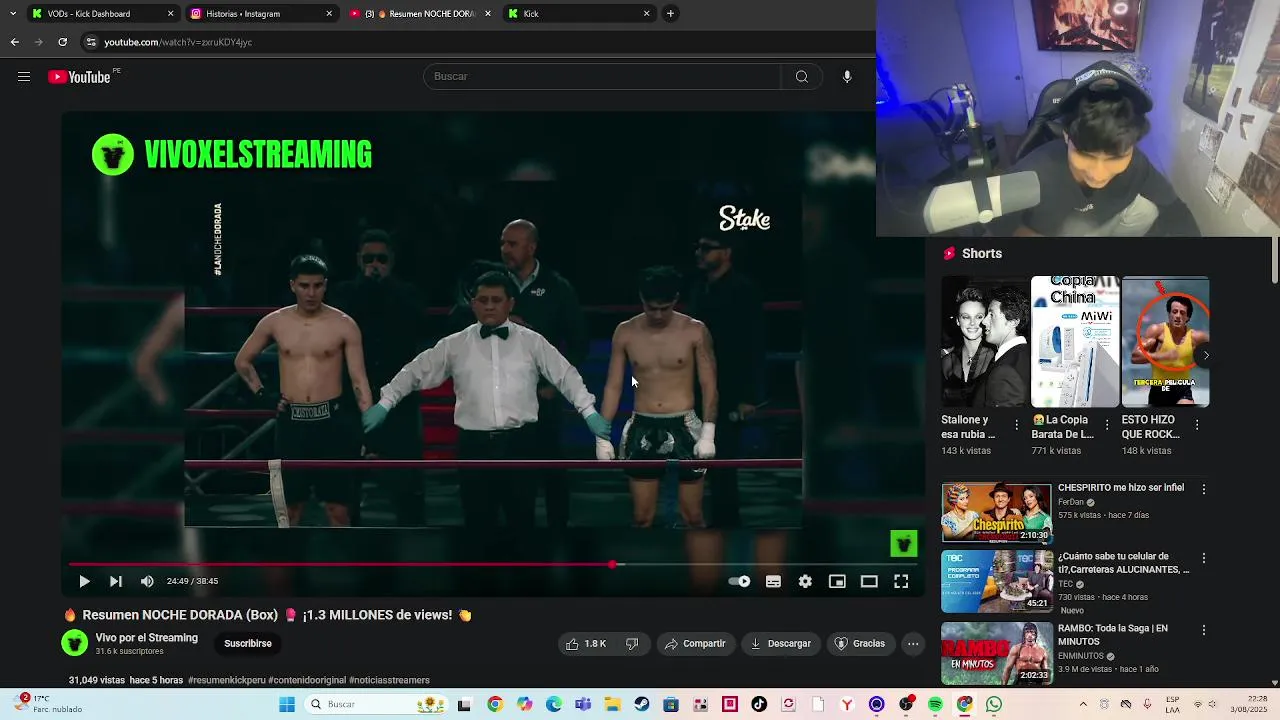Open the Windows Start menu
Image resolution: width=1280 pixels, height=720 pixels.
pyautogui.click(x=287, y=705)
